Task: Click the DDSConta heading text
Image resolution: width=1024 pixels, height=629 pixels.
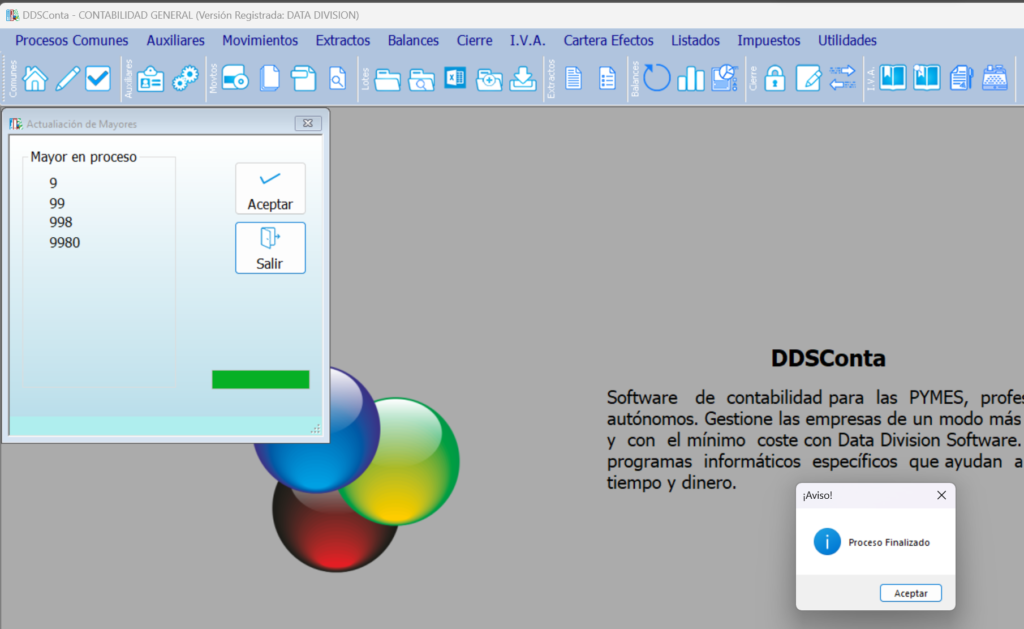Action: (828, 358)
